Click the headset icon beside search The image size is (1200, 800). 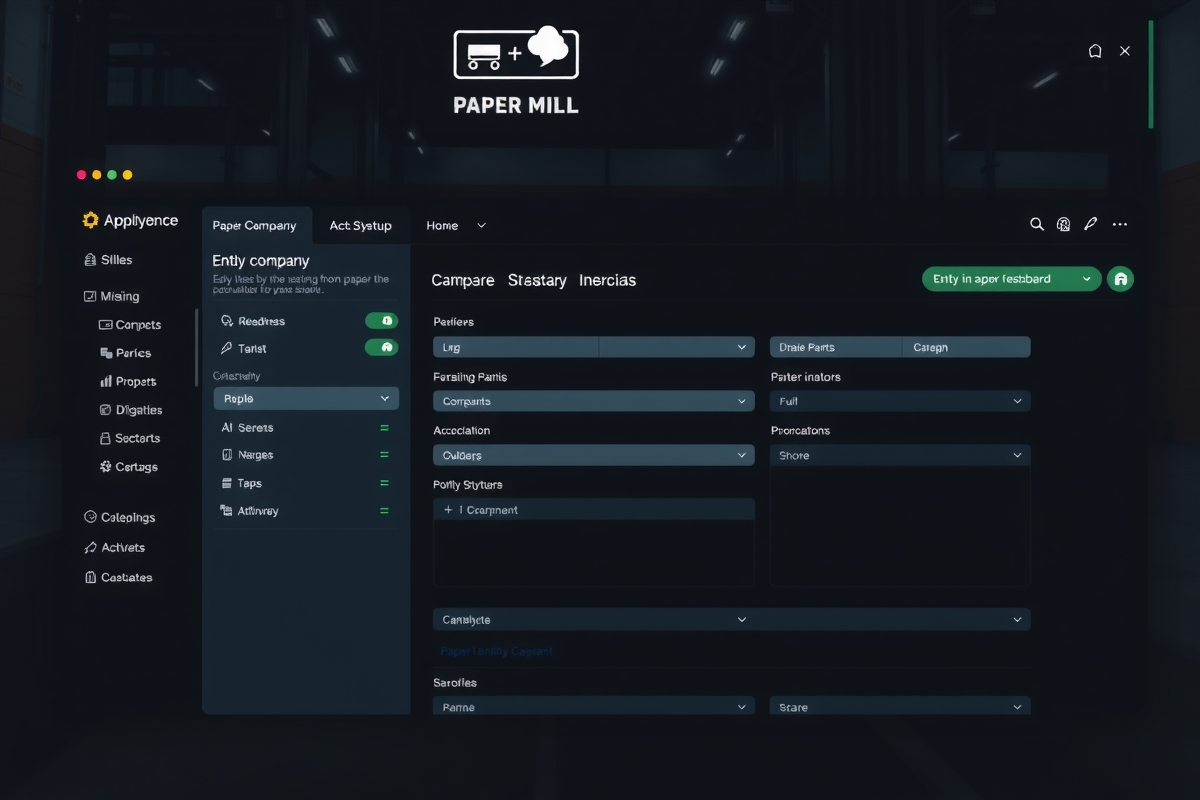(x=1064, y=225)
